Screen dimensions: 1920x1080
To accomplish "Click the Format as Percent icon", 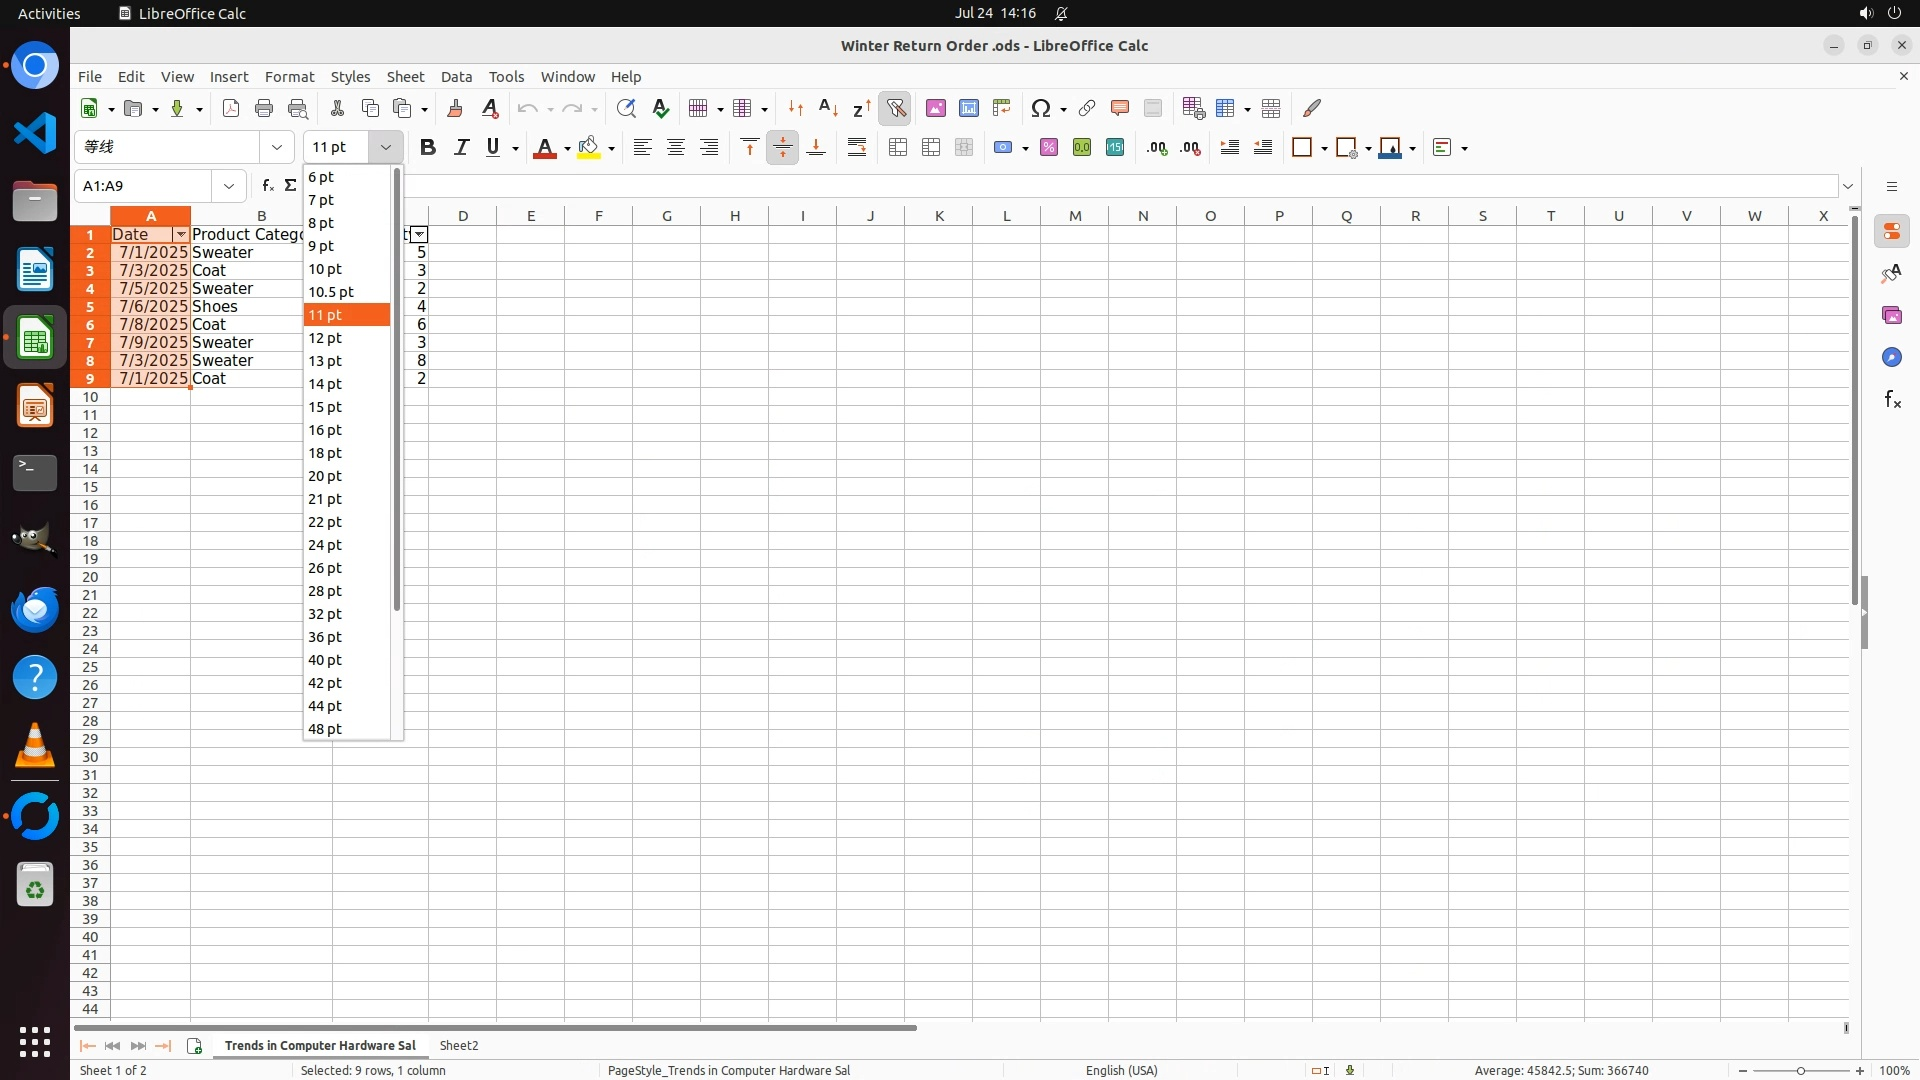I will [x=1048, y=147].
